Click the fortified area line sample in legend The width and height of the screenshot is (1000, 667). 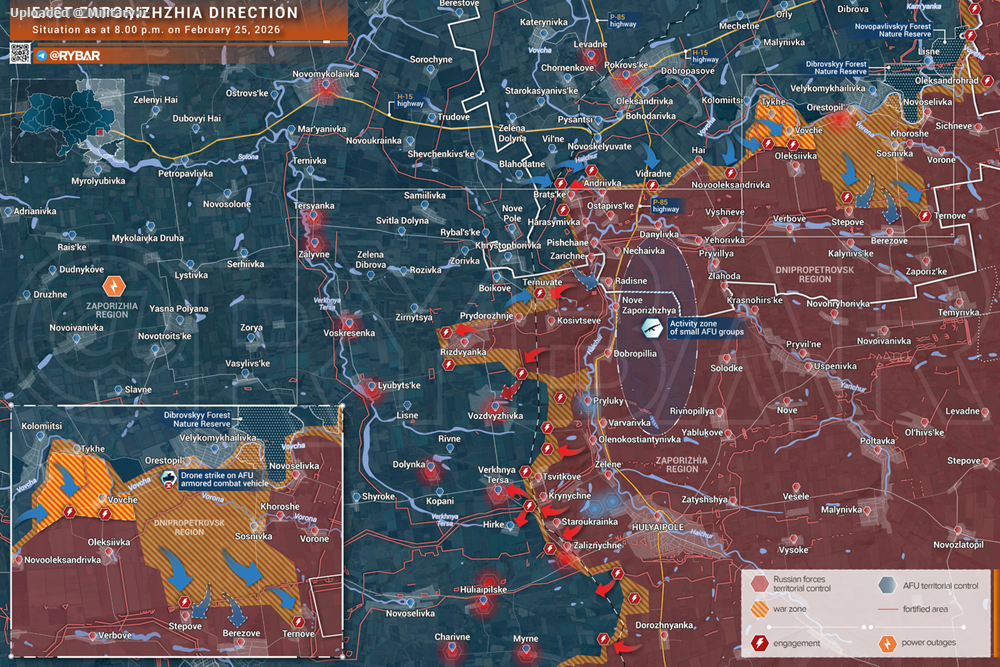coord(888,610)
